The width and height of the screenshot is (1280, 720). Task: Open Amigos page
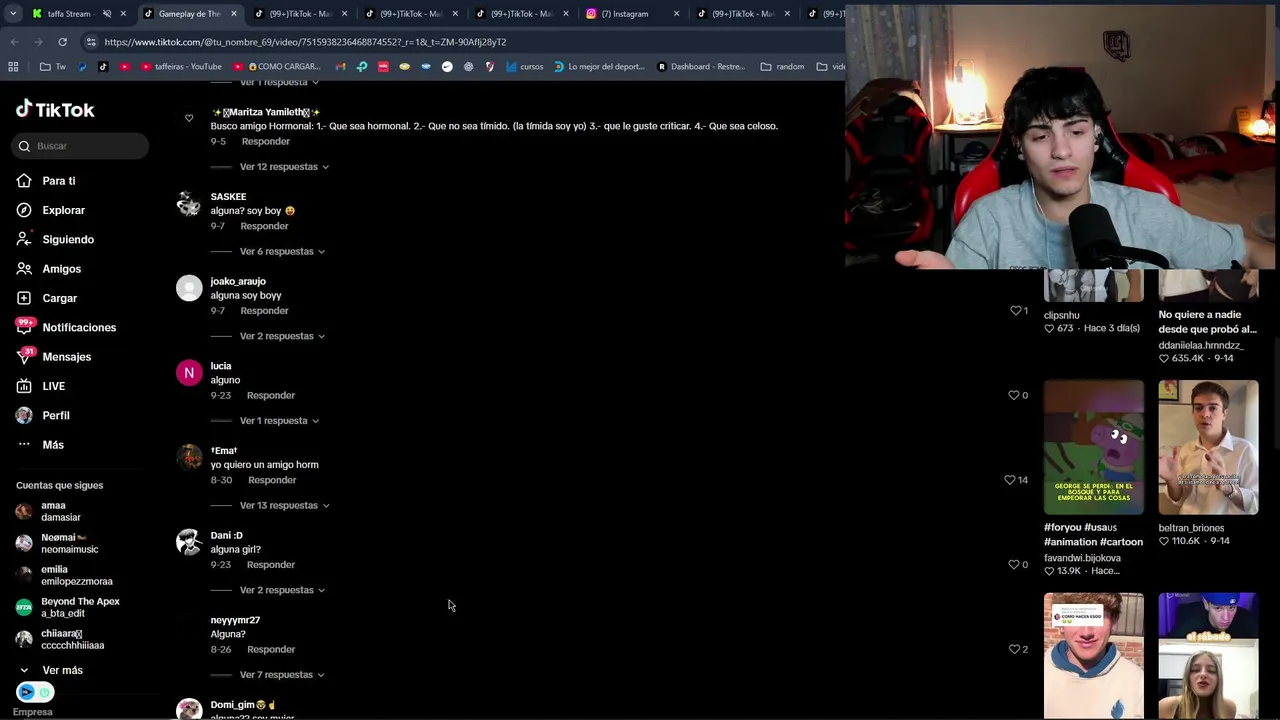coord(61,269)
